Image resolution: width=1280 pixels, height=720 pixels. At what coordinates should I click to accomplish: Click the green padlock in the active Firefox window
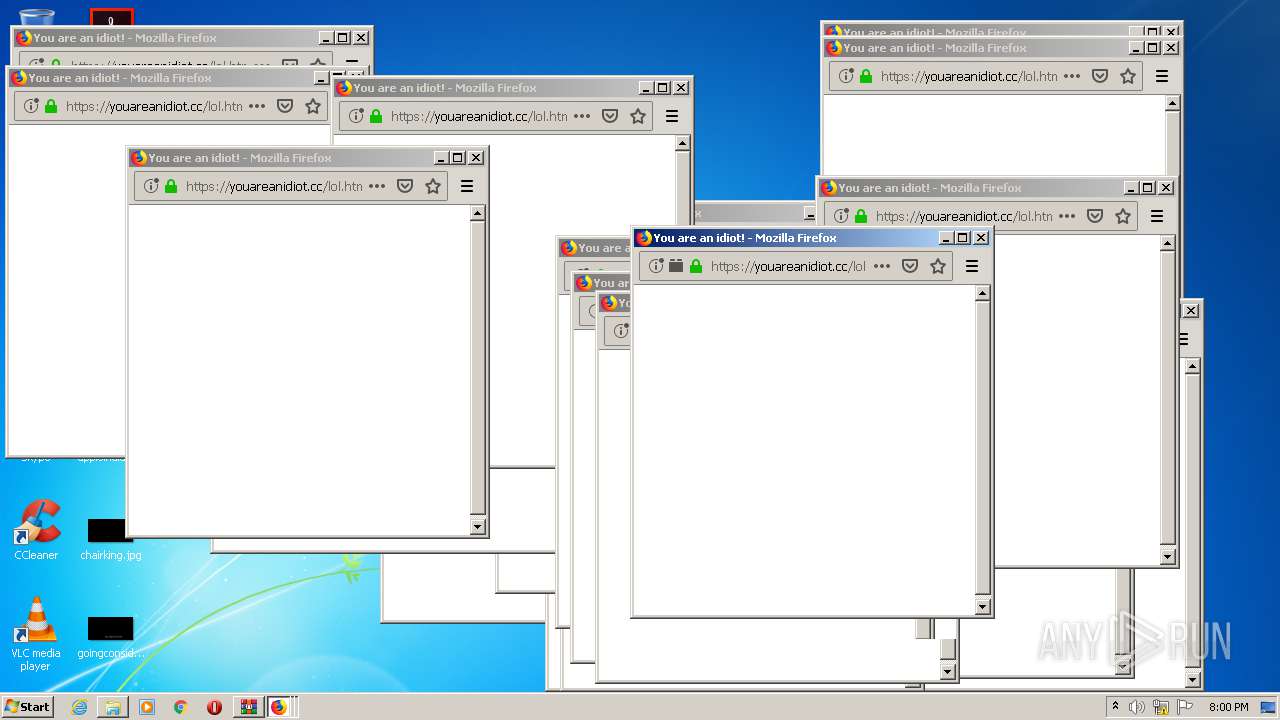696,266
